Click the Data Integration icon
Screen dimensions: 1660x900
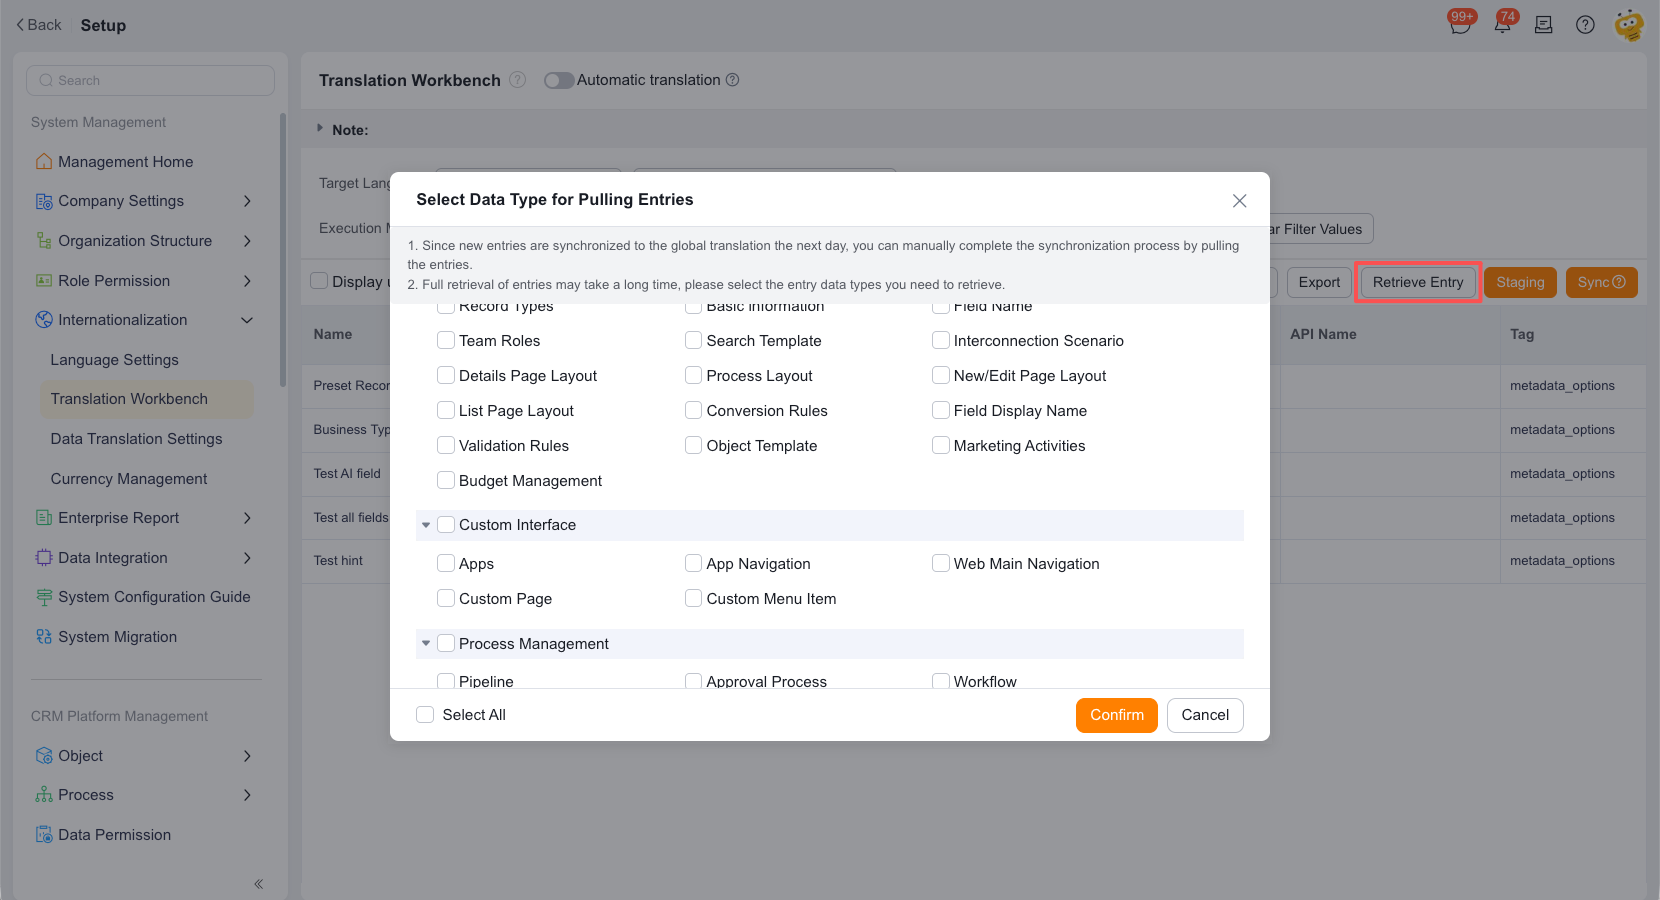(x=44, y=558)
